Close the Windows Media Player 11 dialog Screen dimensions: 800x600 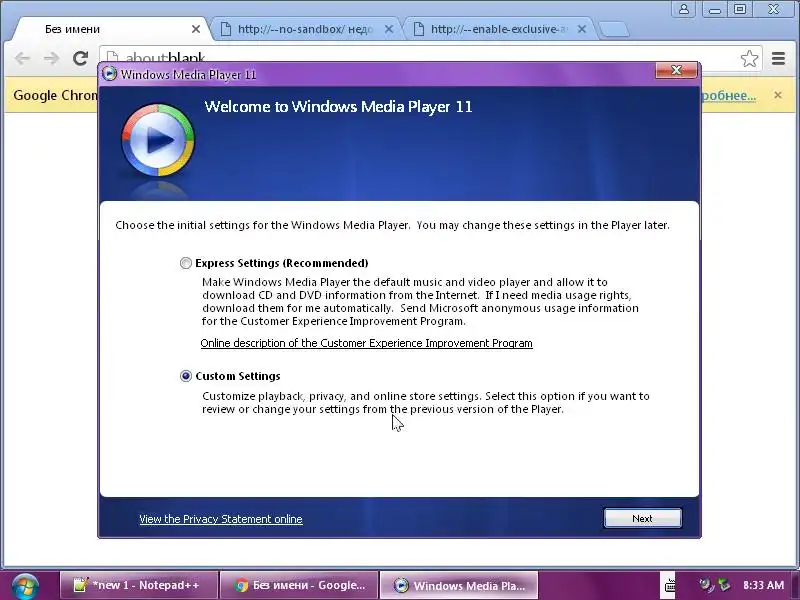click(x=676, y=70)
